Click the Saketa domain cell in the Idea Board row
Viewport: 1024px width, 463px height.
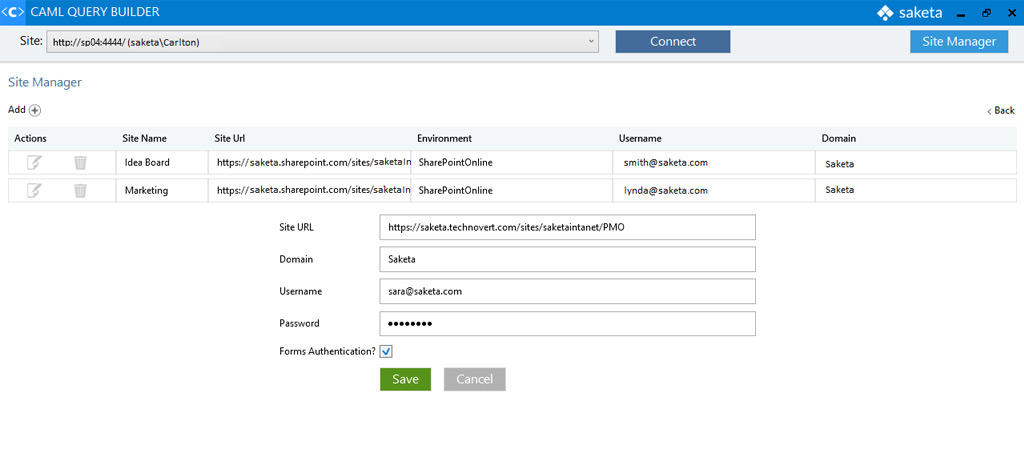click(x=916, y=163)
